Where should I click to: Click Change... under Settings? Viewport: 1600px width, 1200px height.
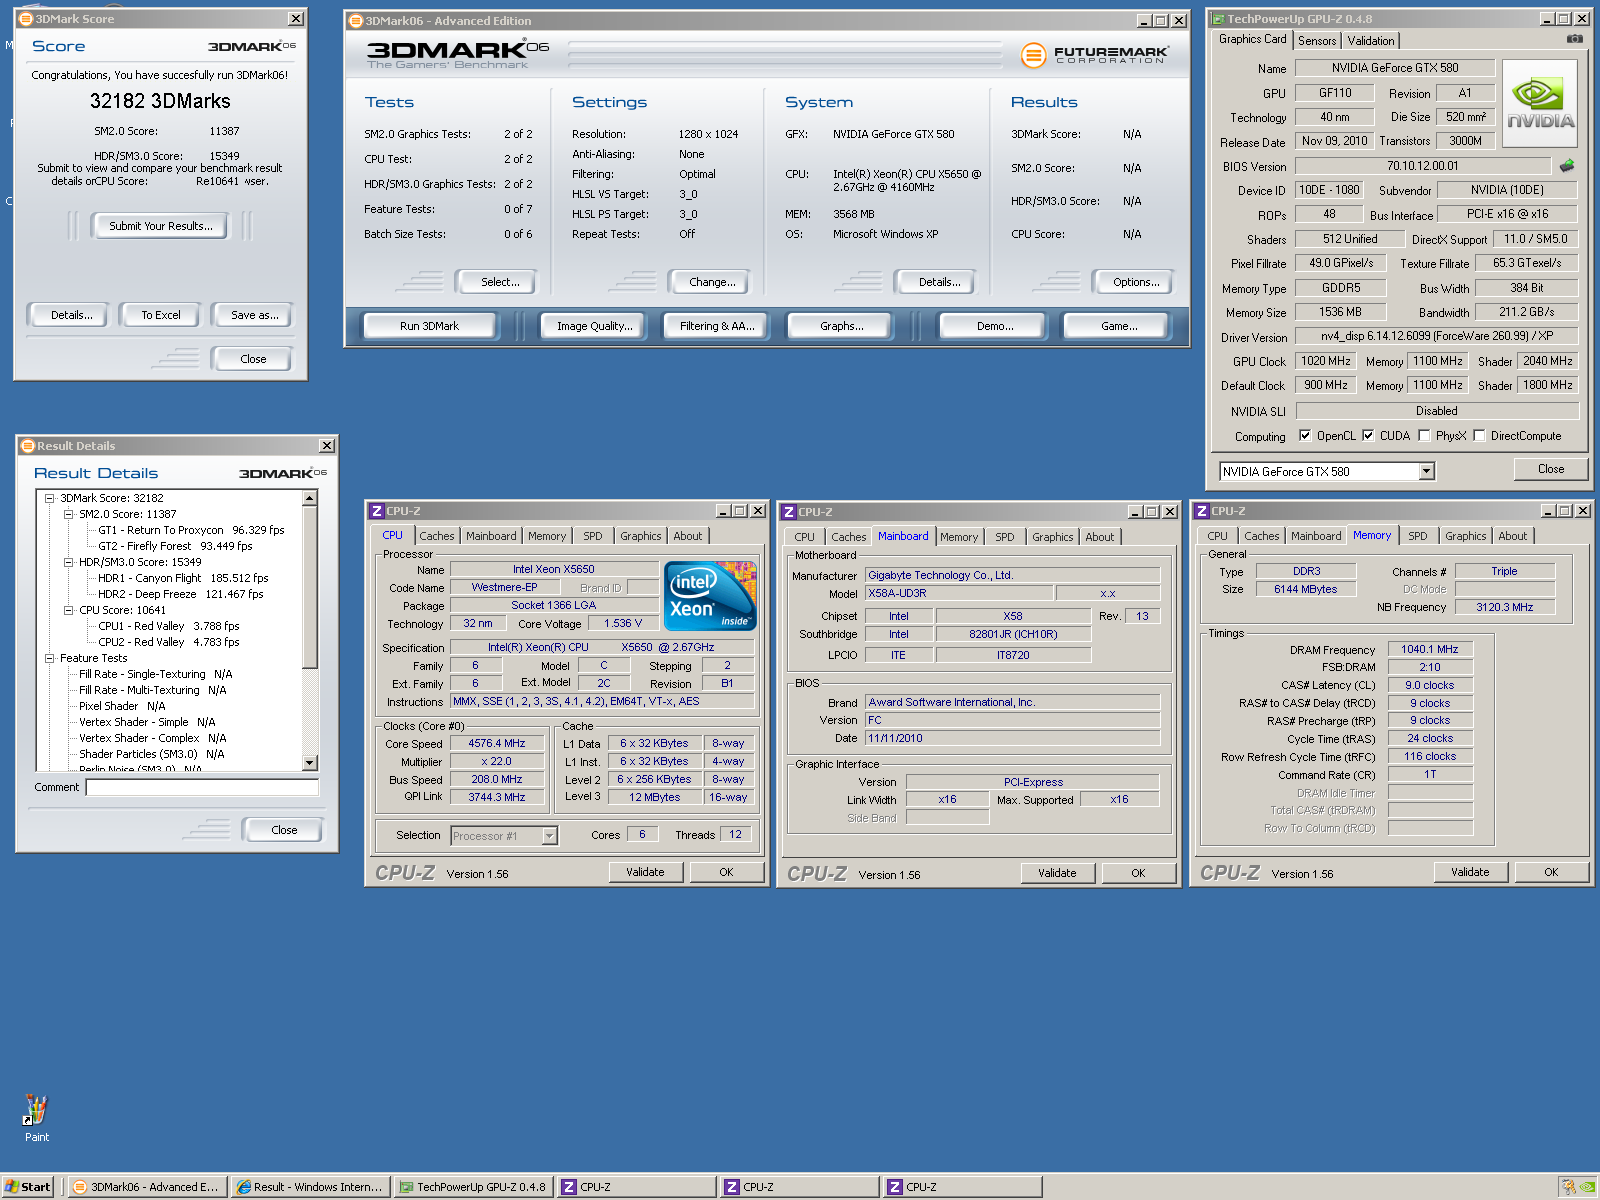(712, 282)
